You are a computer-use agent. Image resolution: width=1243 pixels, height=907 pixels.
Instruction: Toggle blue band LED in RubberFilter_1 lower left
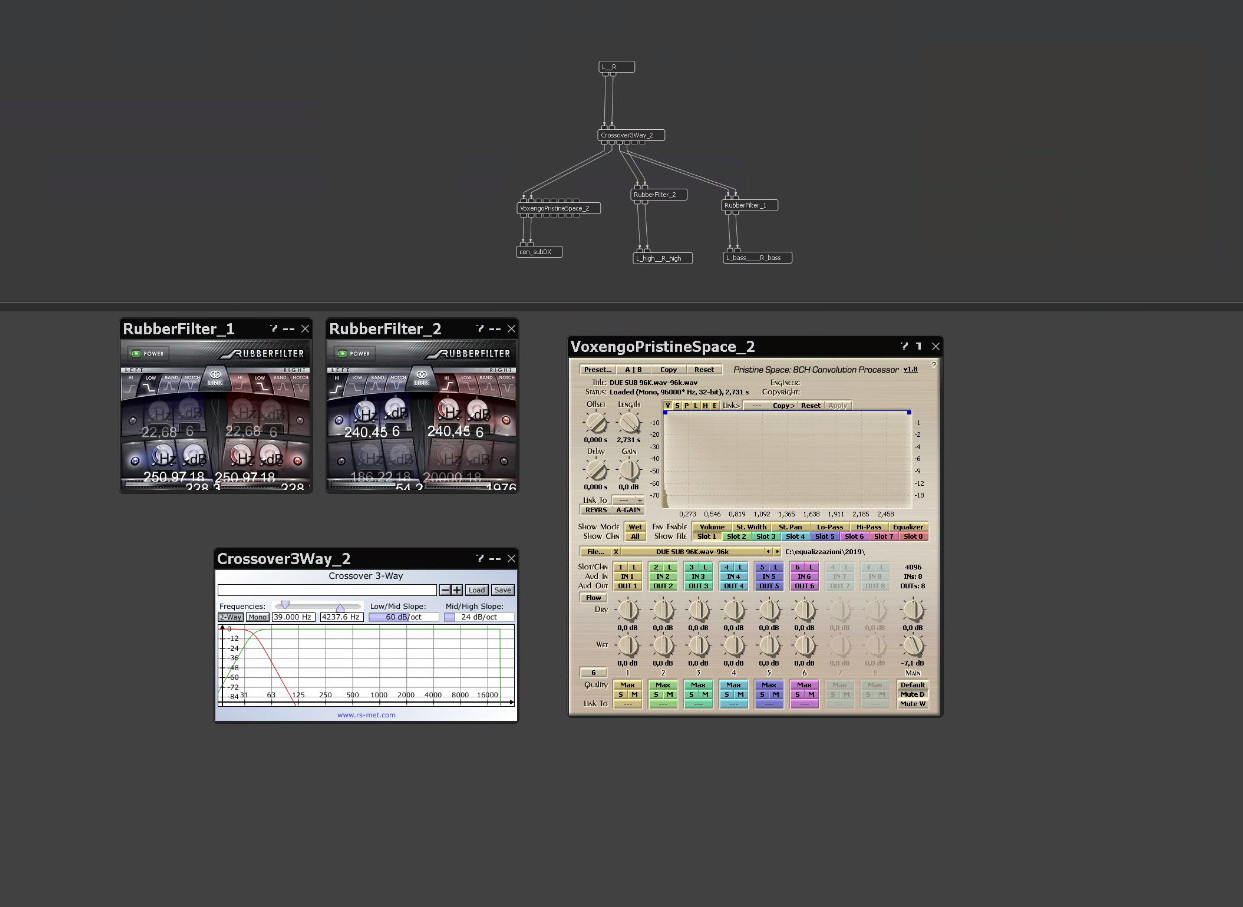135,460
